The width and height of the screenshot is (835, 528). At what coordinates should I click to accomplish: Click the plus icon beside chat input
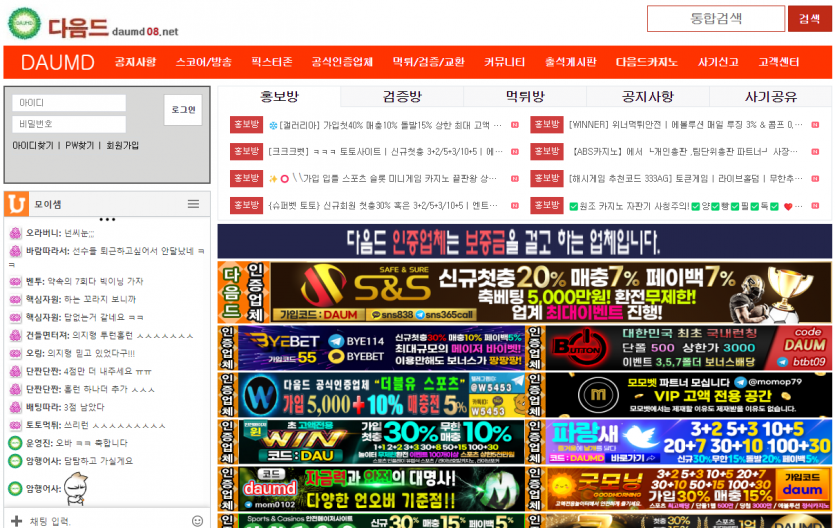pyautogui.click(x=17, y=521)
